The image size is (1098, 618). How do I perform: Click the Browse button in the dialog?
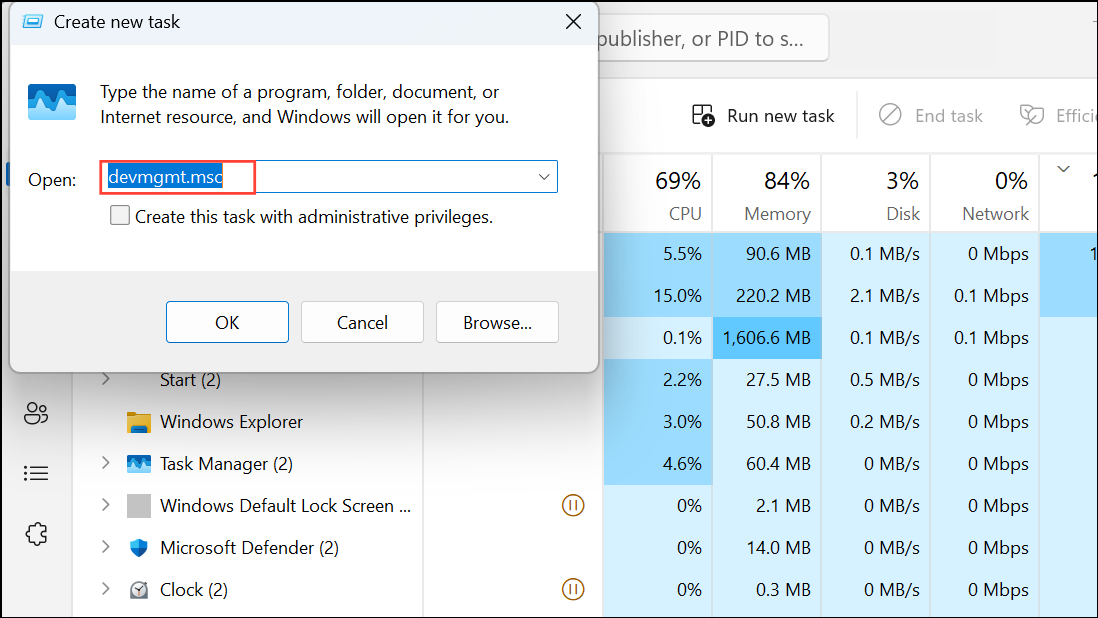pyautogui.click(x=497, y=322)
